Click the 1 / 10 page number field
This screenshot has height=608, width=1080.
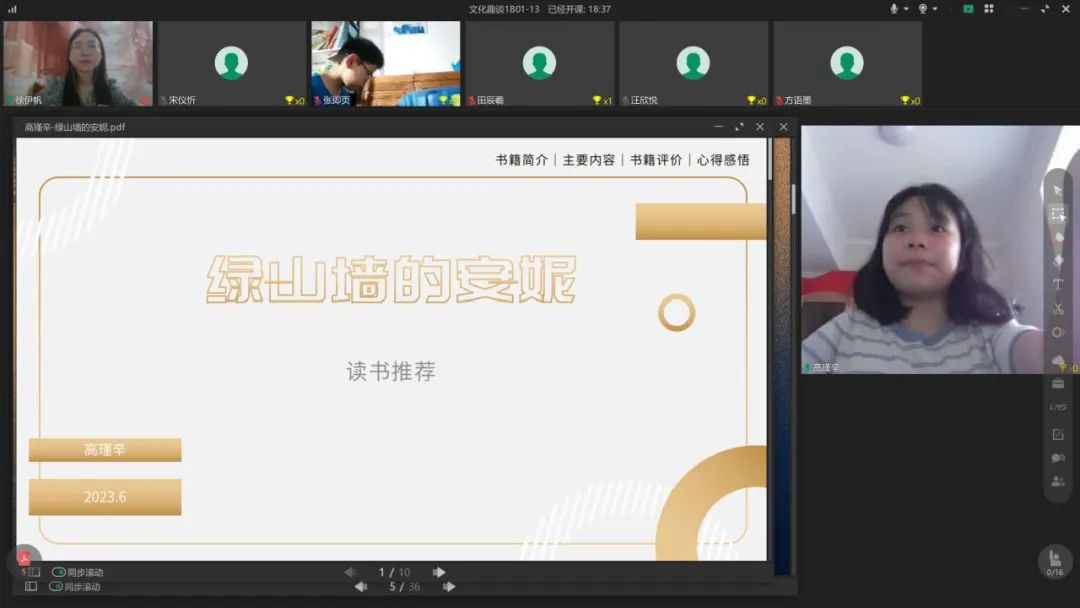click(x=394, y=572)
